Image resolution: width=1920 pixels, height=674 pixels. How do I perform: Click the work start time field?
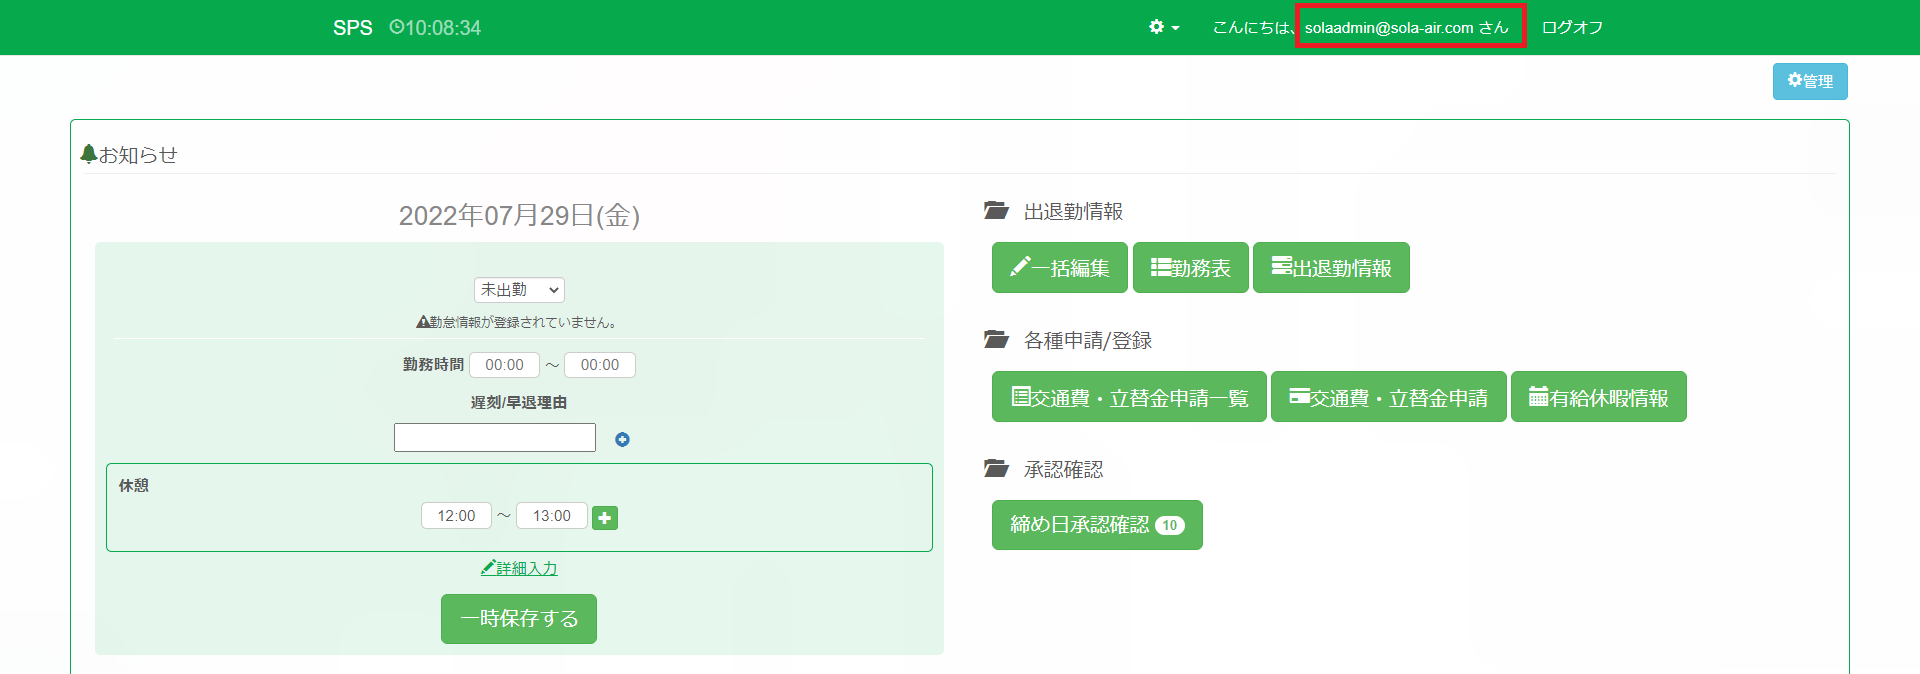click(504, 365)
